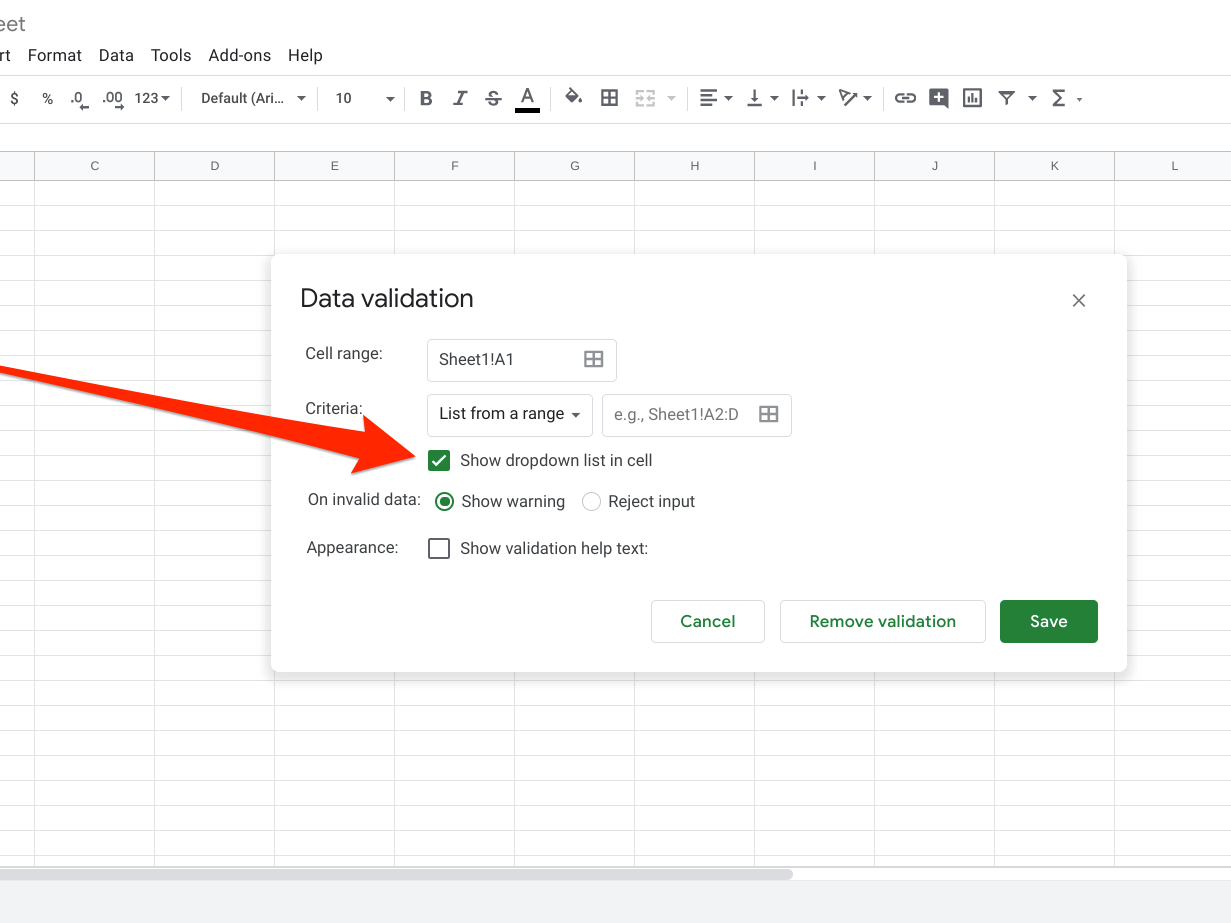1231x923 pixels.
Task: Select Show warning radio option
Action: pyautogui.click(x=445, y=501)
